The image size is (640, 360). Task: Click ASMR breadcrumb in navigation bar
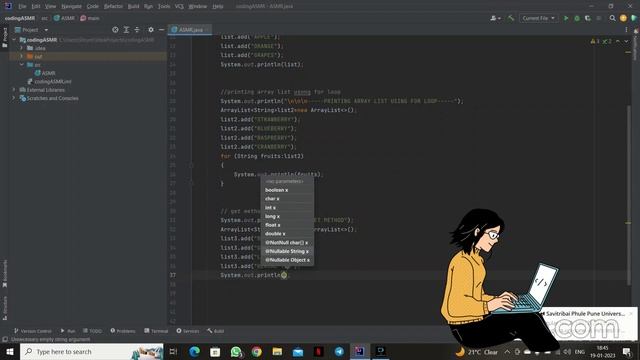64,18
